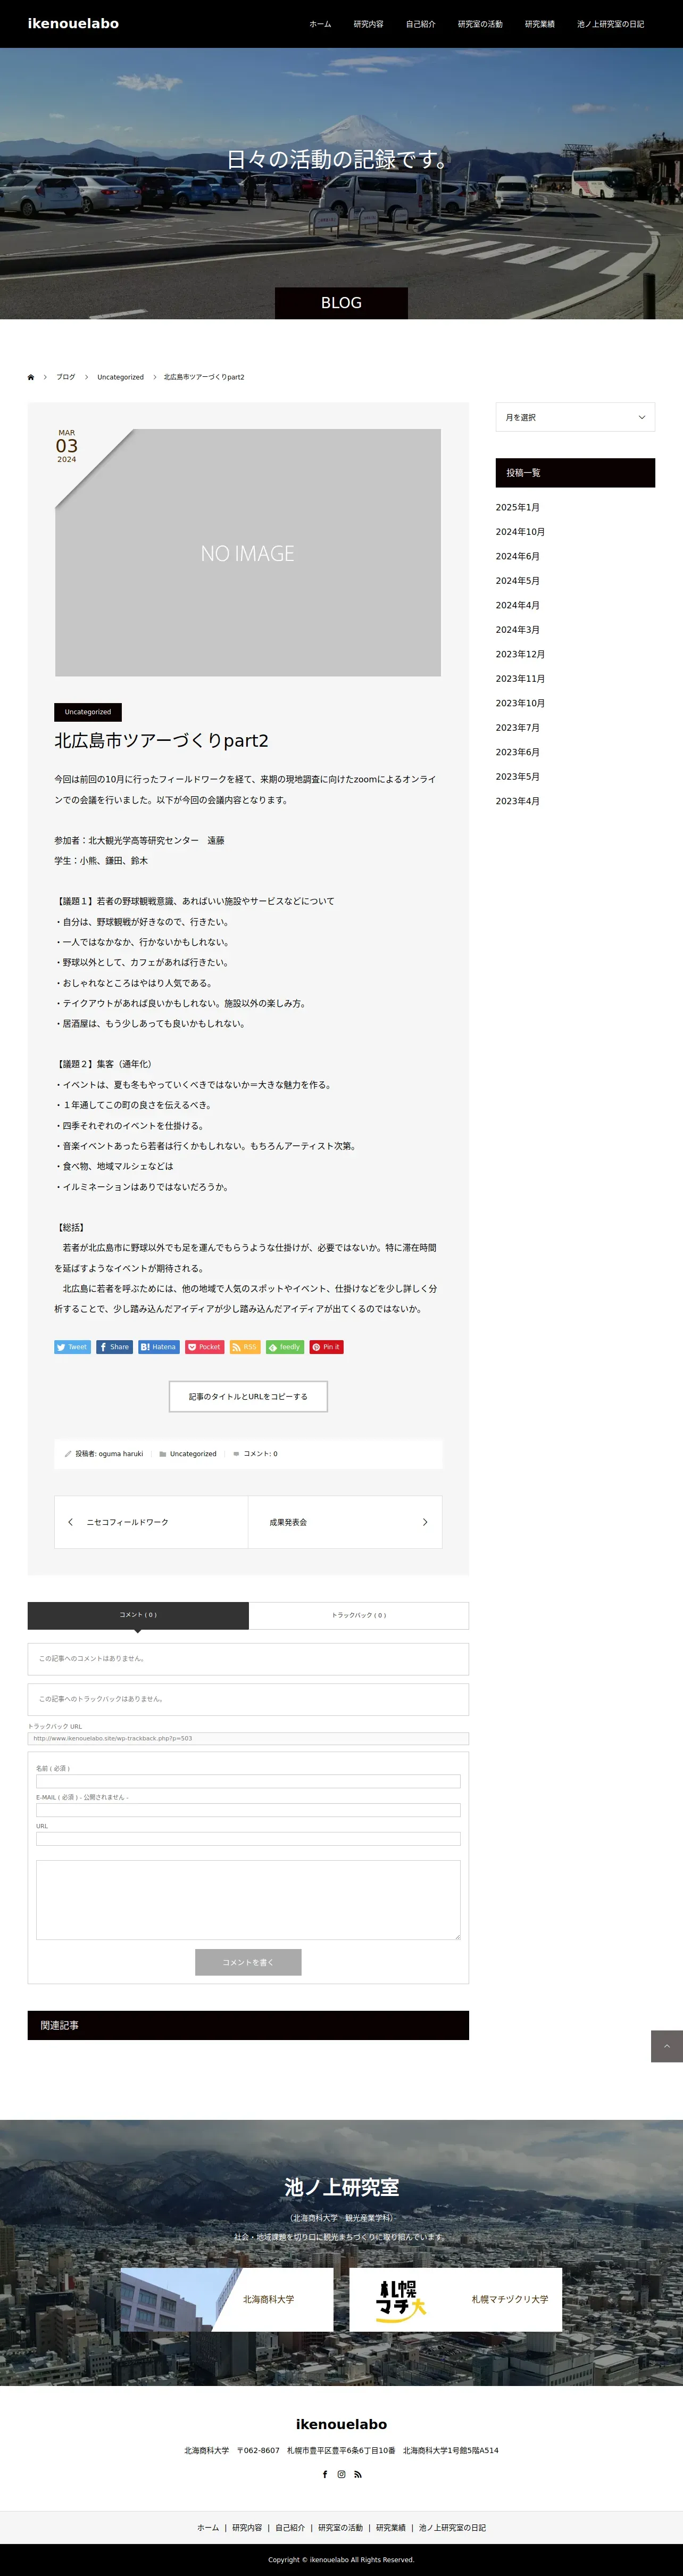Open 2023年6月 archive
Screen dimensions: 683x2576
click(x=518, y=752)
